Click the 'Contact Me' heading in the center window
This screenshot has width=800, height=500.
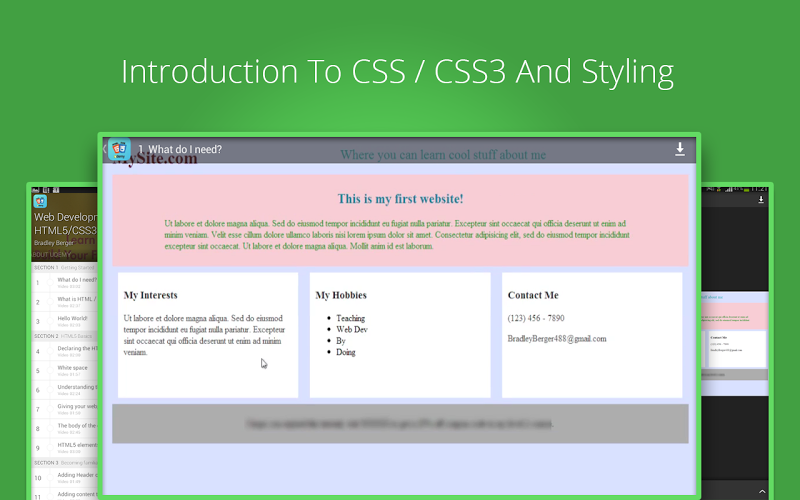click(x=533, y=295)
